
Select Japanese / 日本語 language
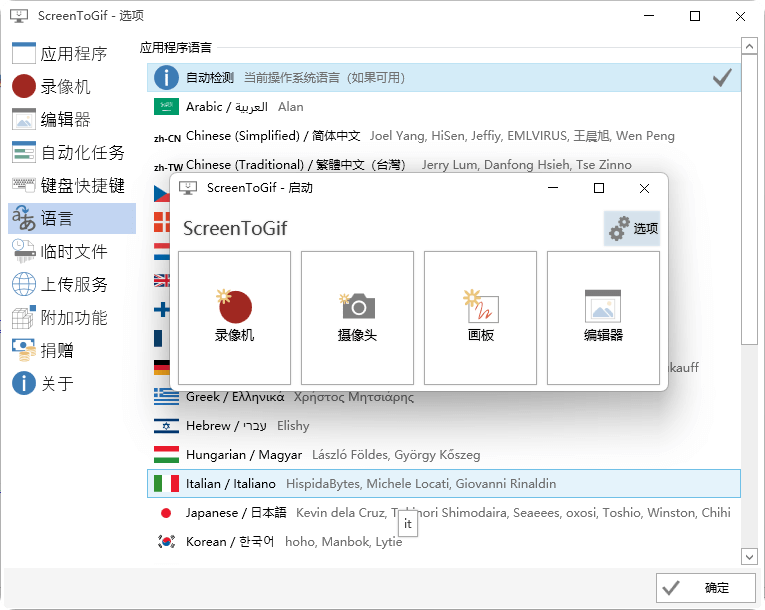[443, 512]
